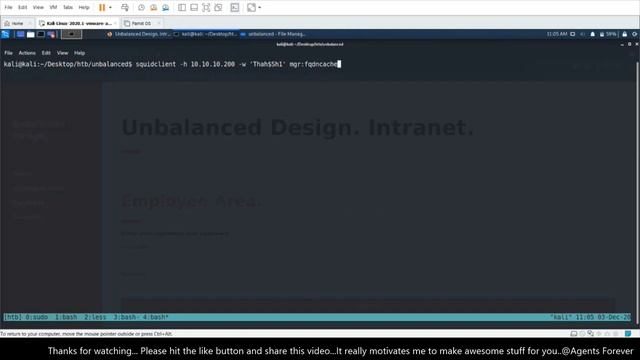
Task: Open terminal Actions menu
Action: point(27,53)
